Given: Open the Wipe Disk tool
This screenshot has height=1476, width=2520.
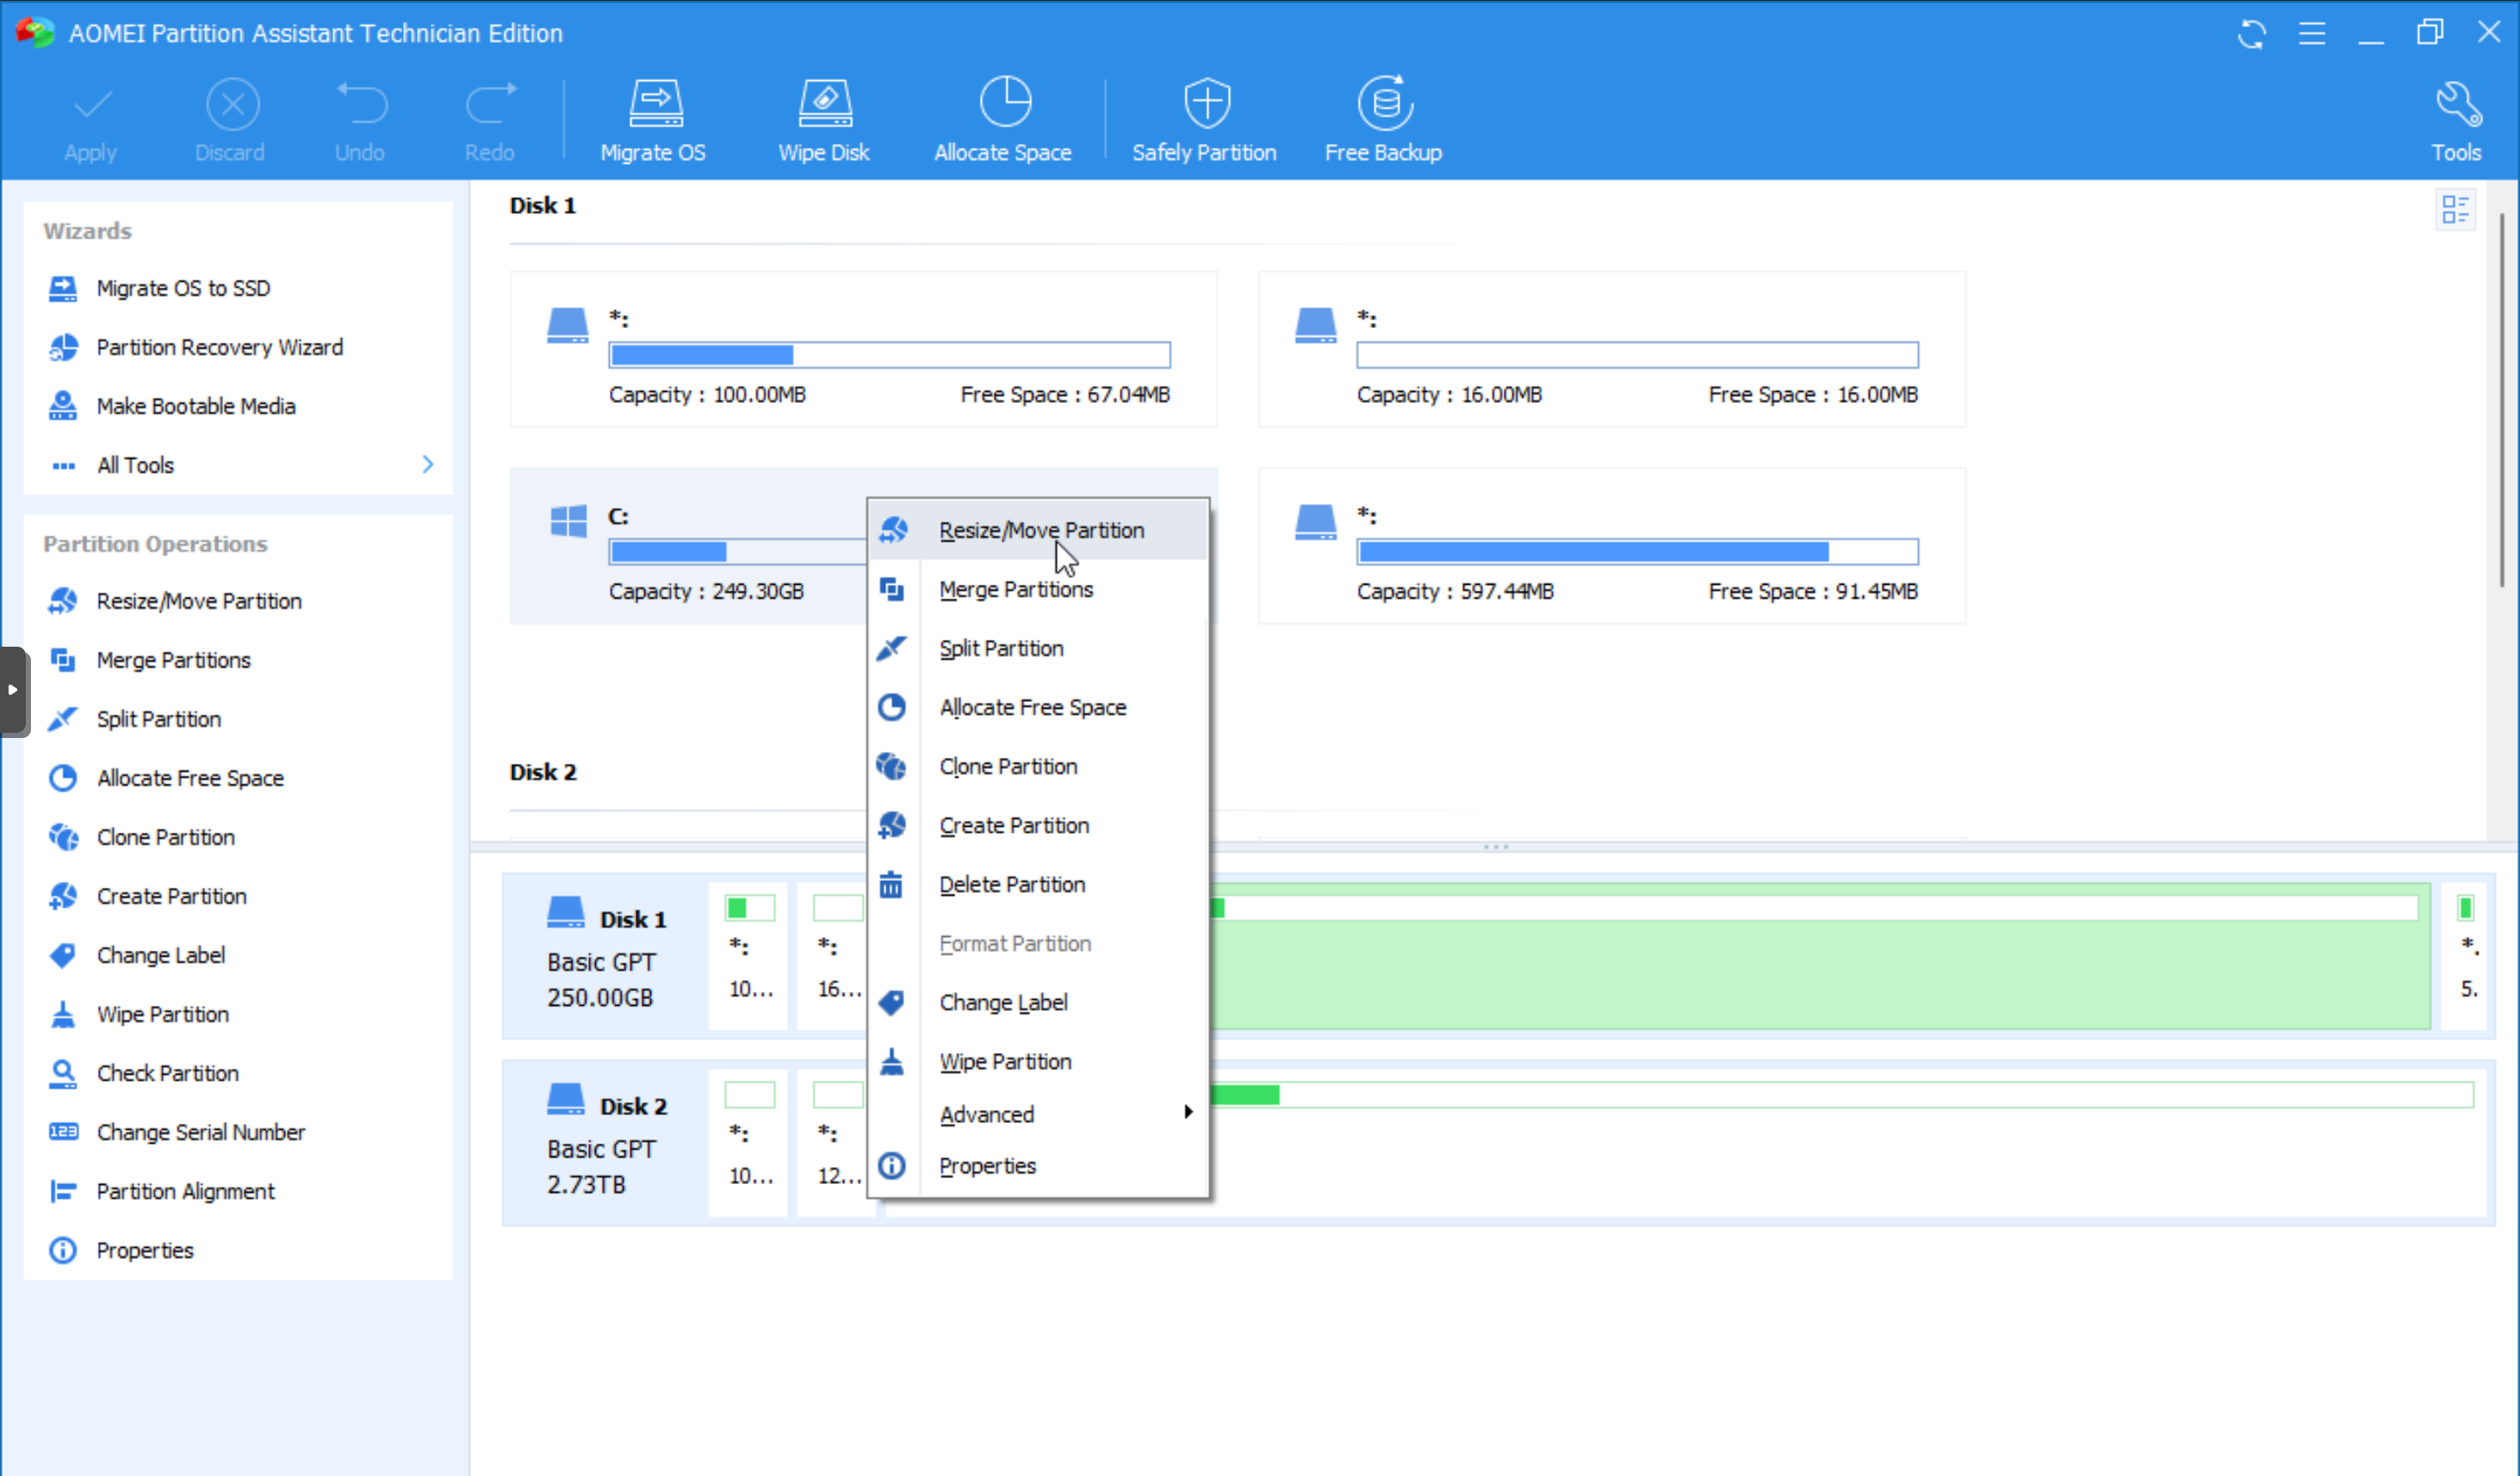Looking at the screenshot, I should 824,120.
